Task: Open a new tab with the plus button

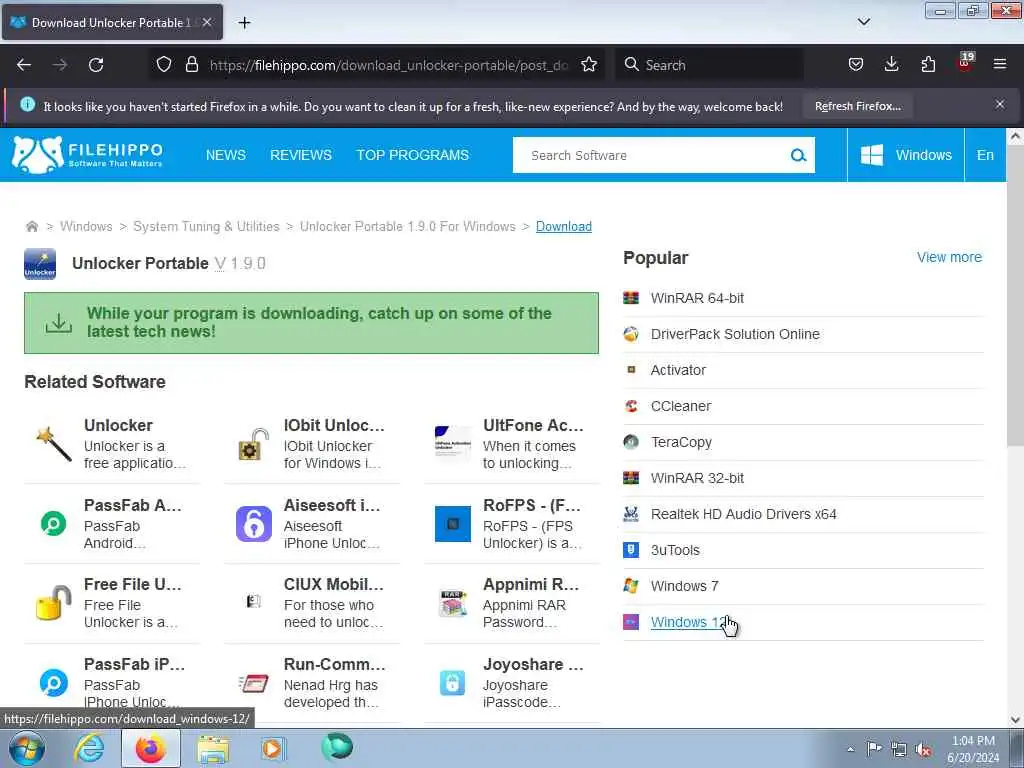Action: coord(244,23)
